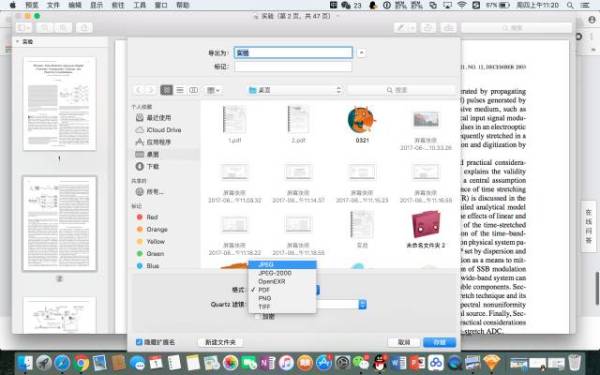Open QQ penguin app from the Dock

tap(380, 362)
